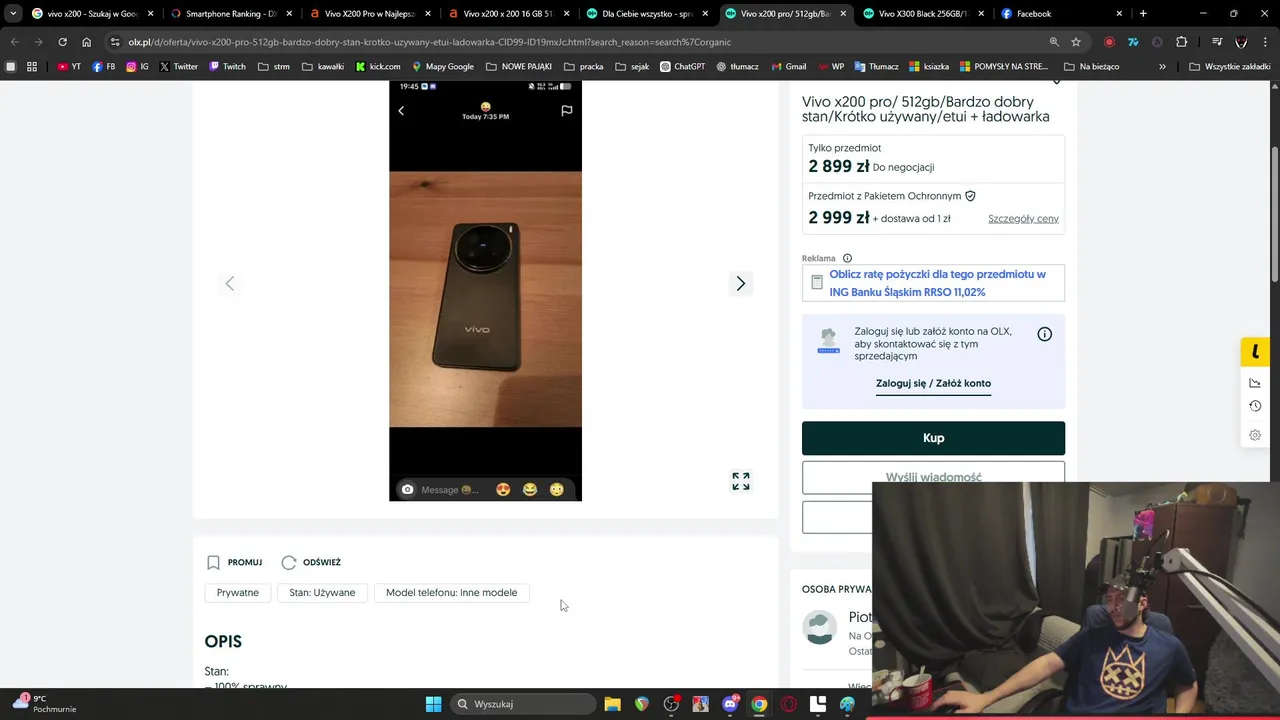Click the taskbar Wyszukaj search box
The height and width of the screenshot is (720, 1280).
[522, 704]
